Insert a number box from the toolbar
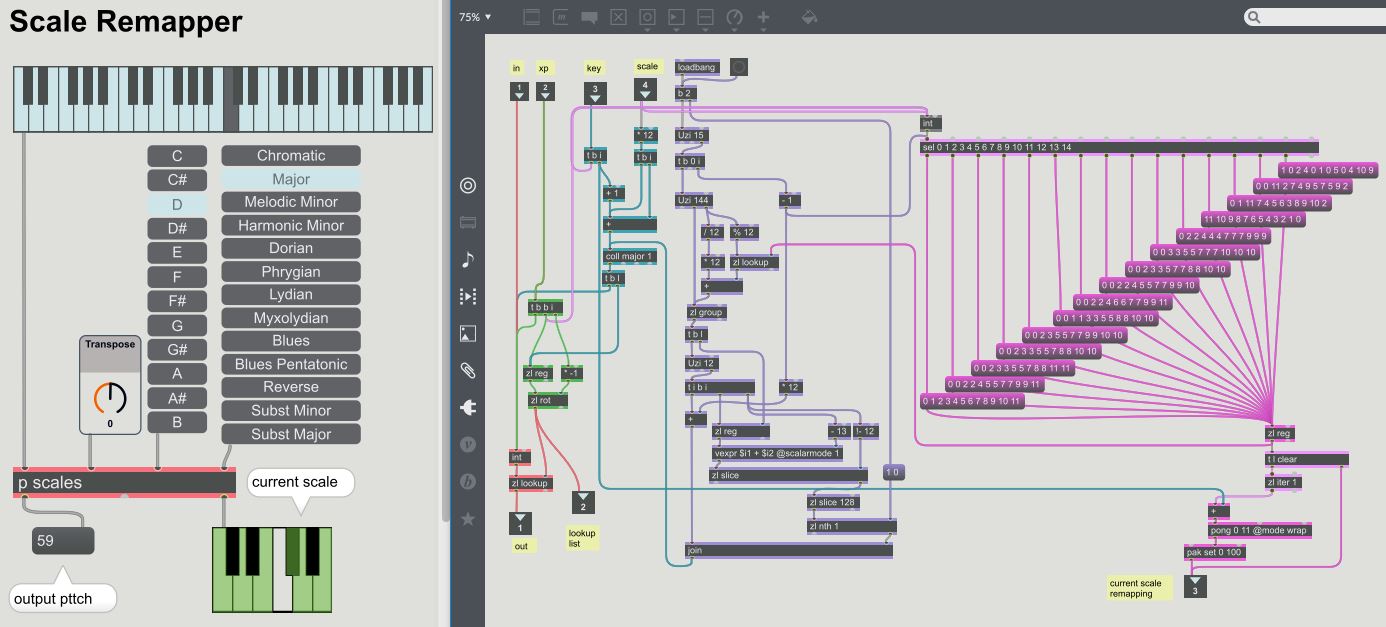 point(677,17)
